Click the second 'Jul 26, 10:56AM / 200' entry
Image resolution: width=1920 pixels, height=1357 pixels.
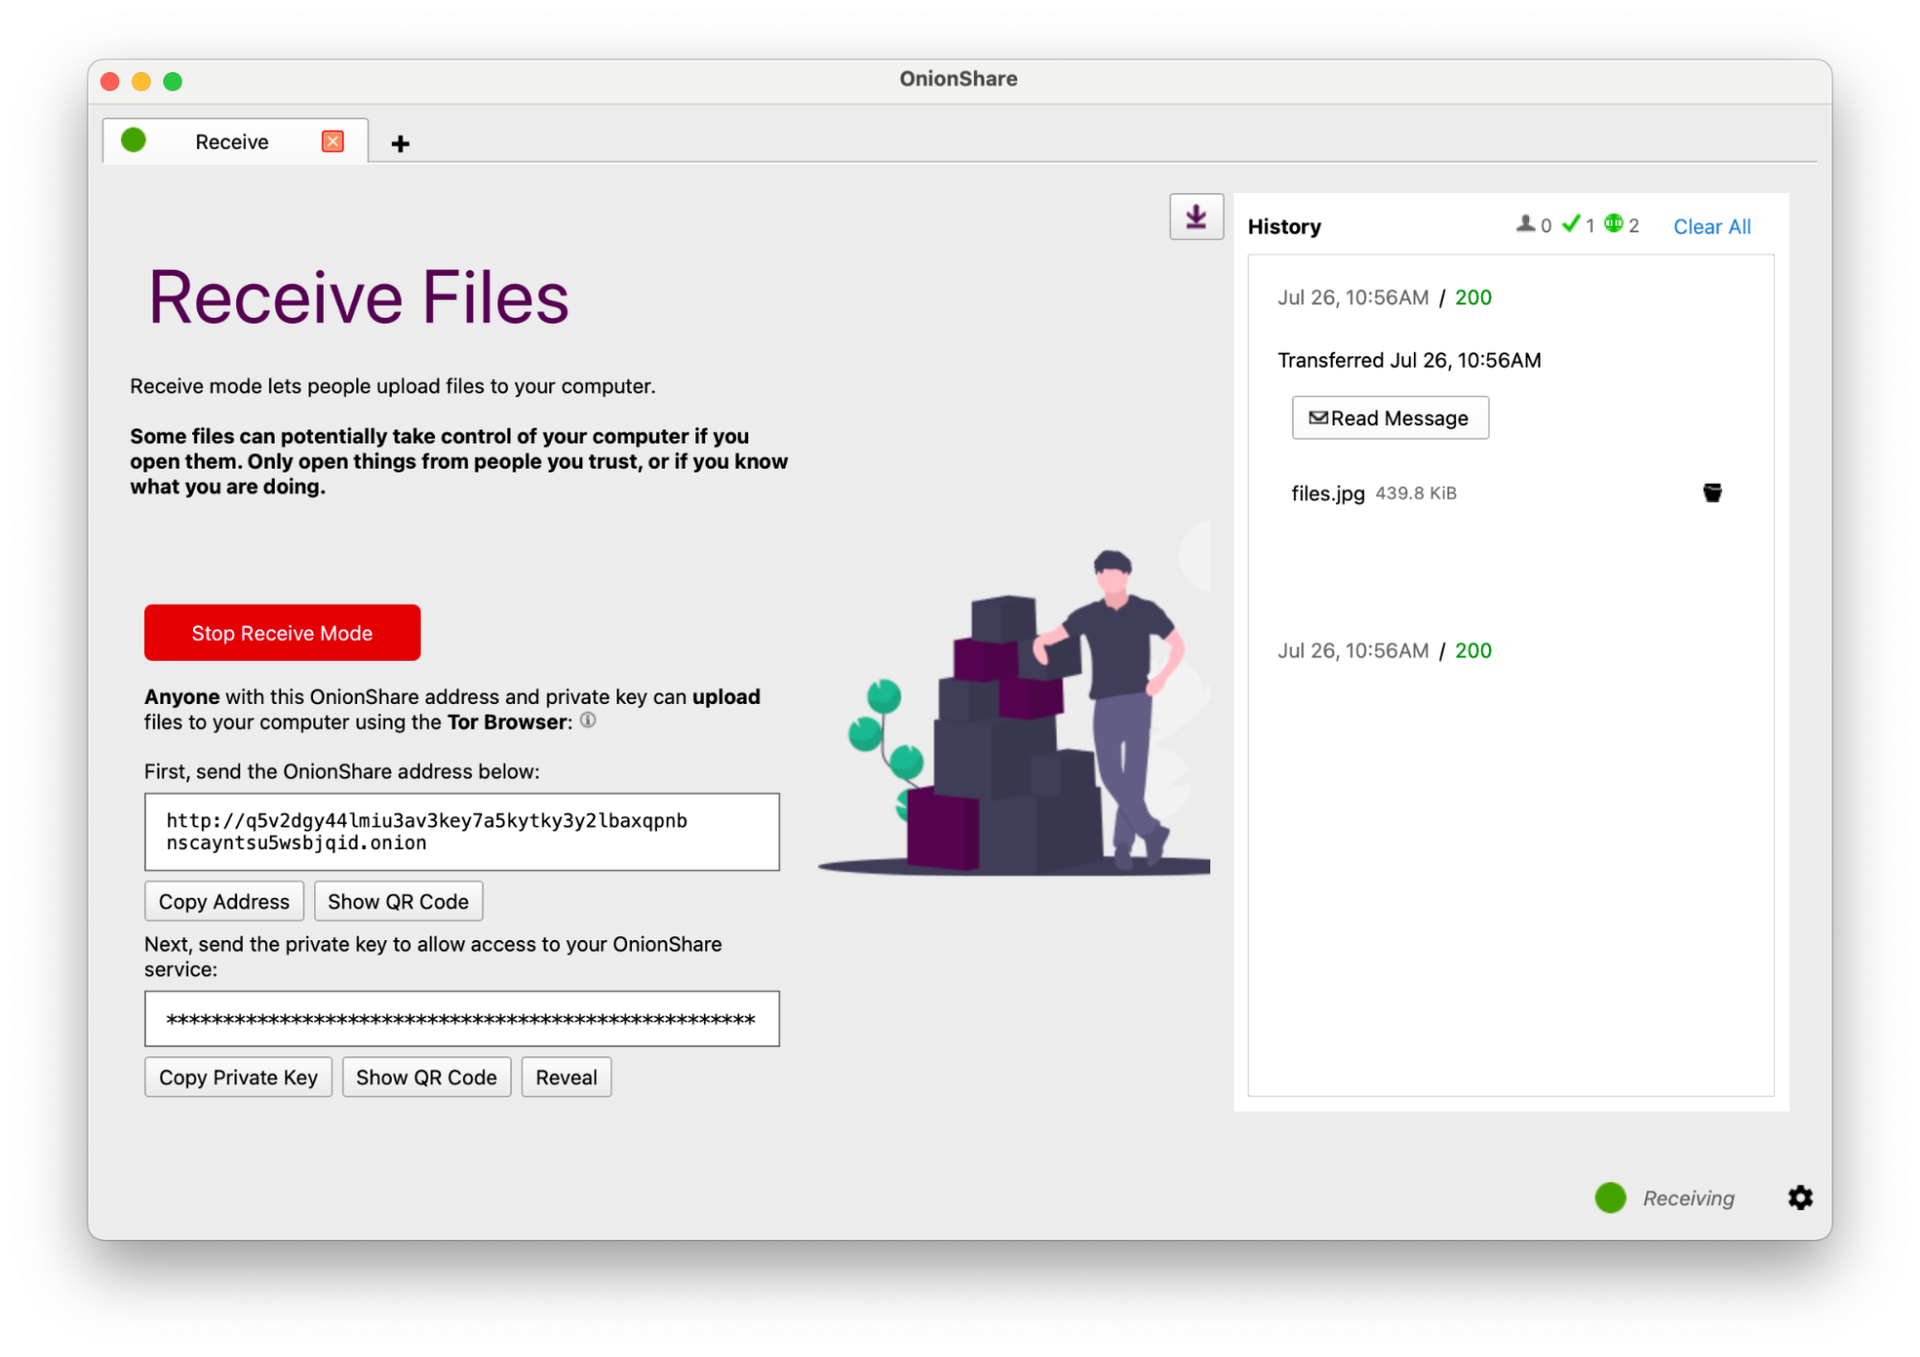tap(1384, 650)
